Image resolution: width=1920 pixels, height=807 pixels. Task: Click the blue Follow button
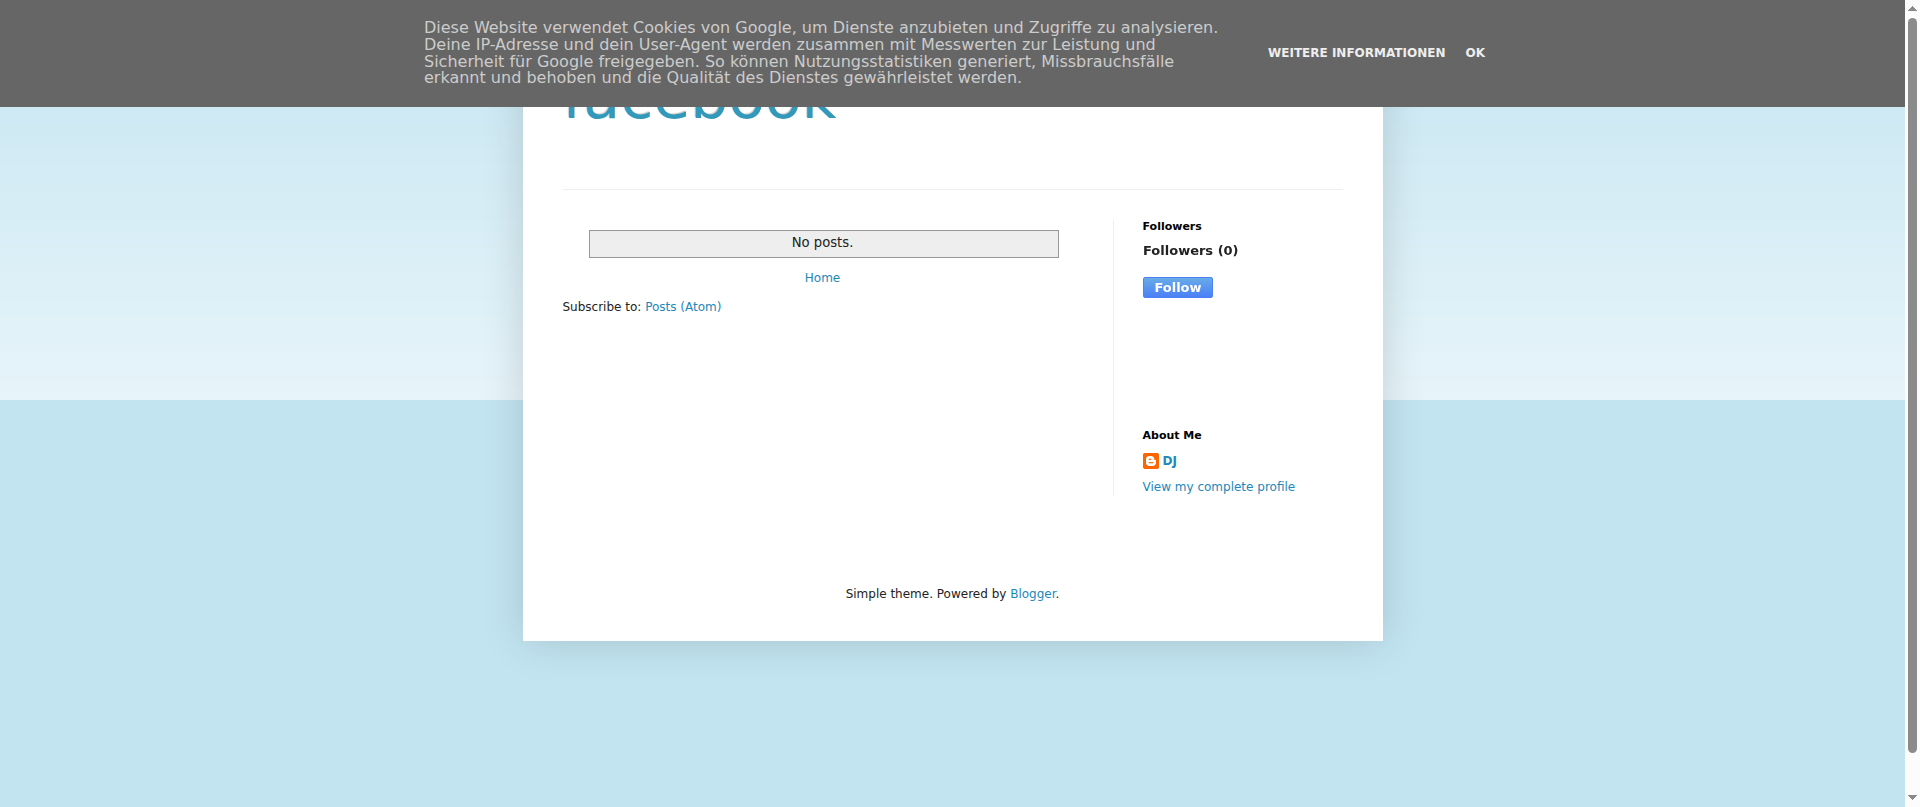tap(1177, 288)
